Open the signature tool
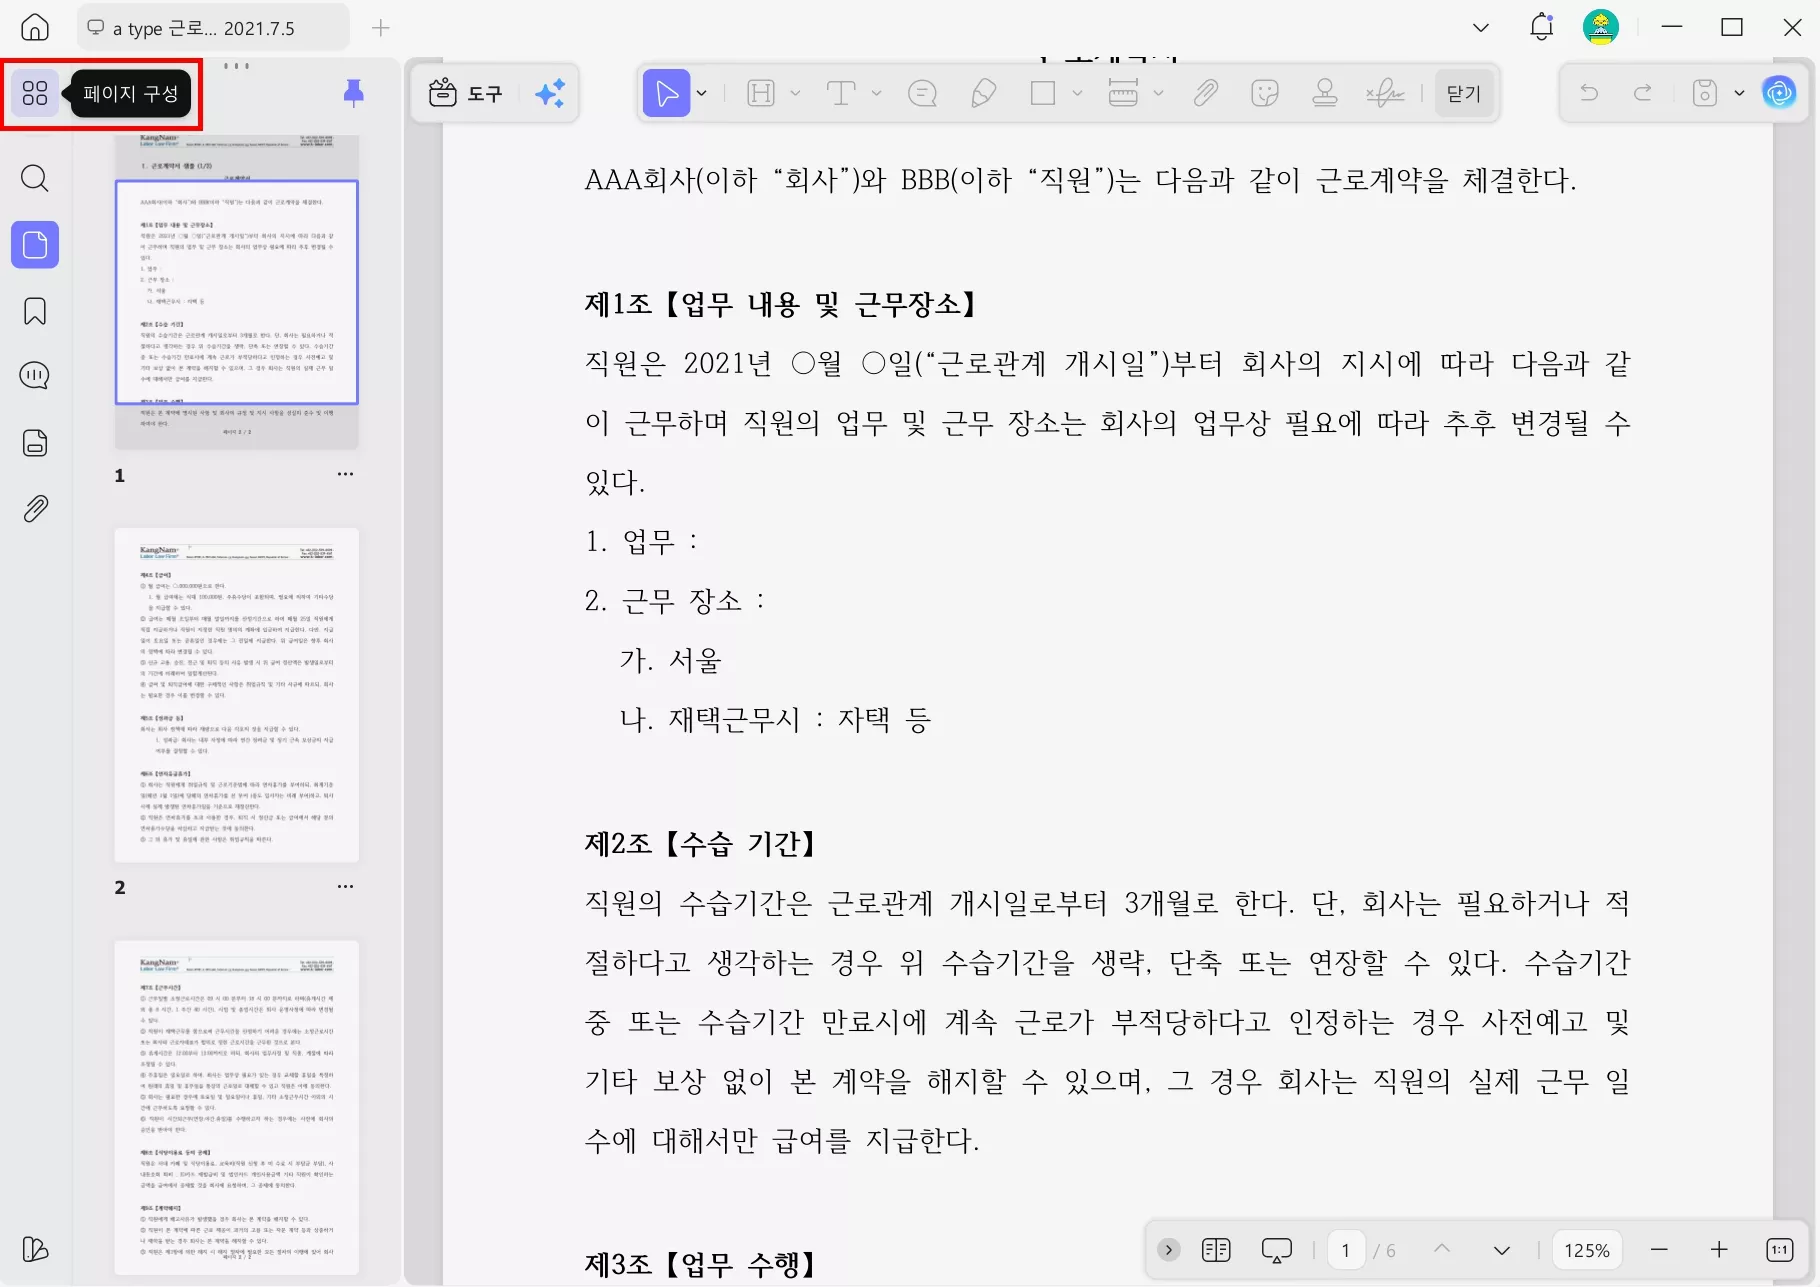 pos(1386,93)
